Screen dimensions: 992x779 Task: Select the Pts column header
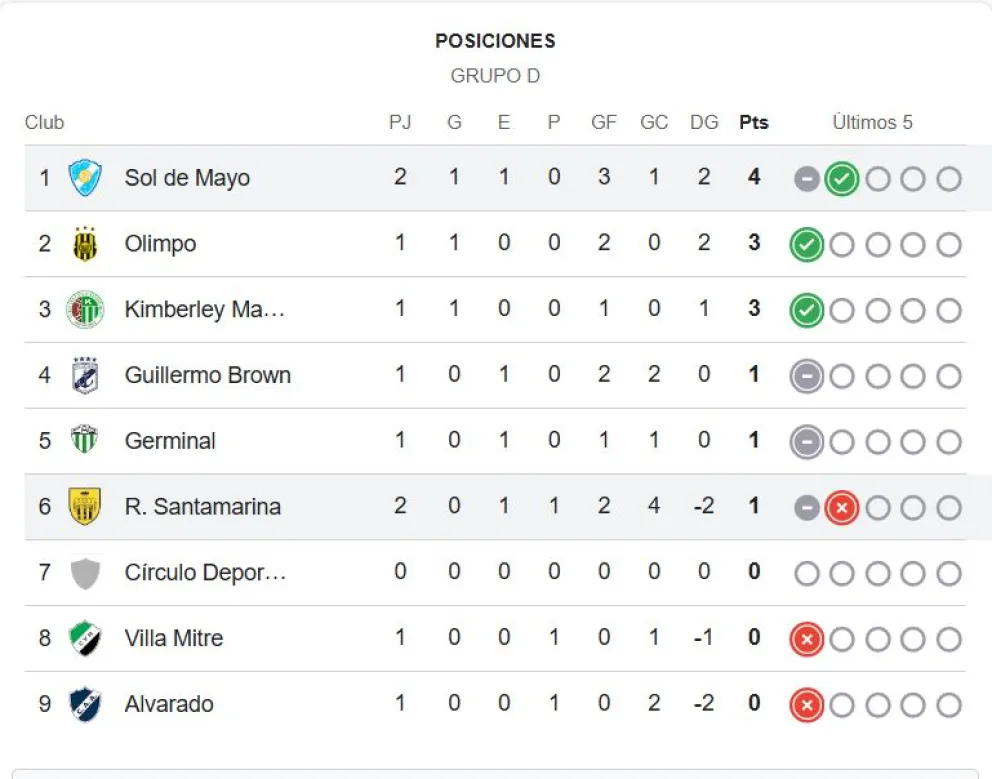(x=754, y=122)
